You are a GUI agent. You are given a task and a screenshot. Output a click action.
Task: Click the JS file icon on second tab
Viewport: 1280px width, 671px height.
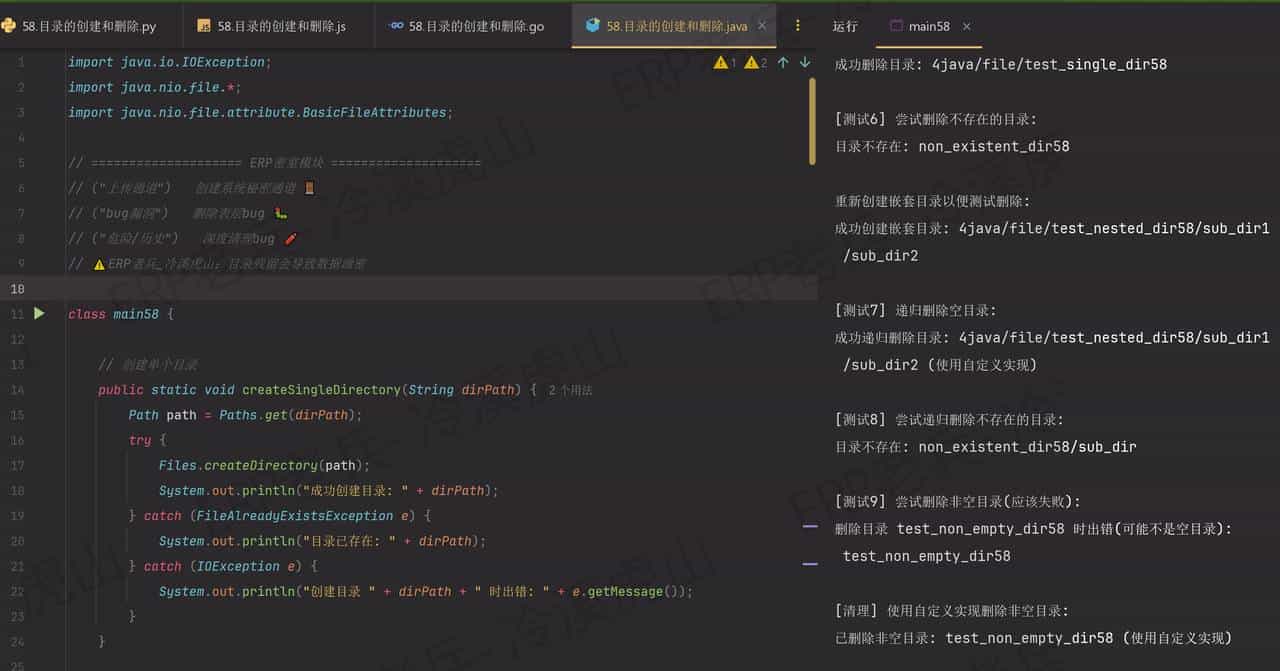click(x=204, y=26)
